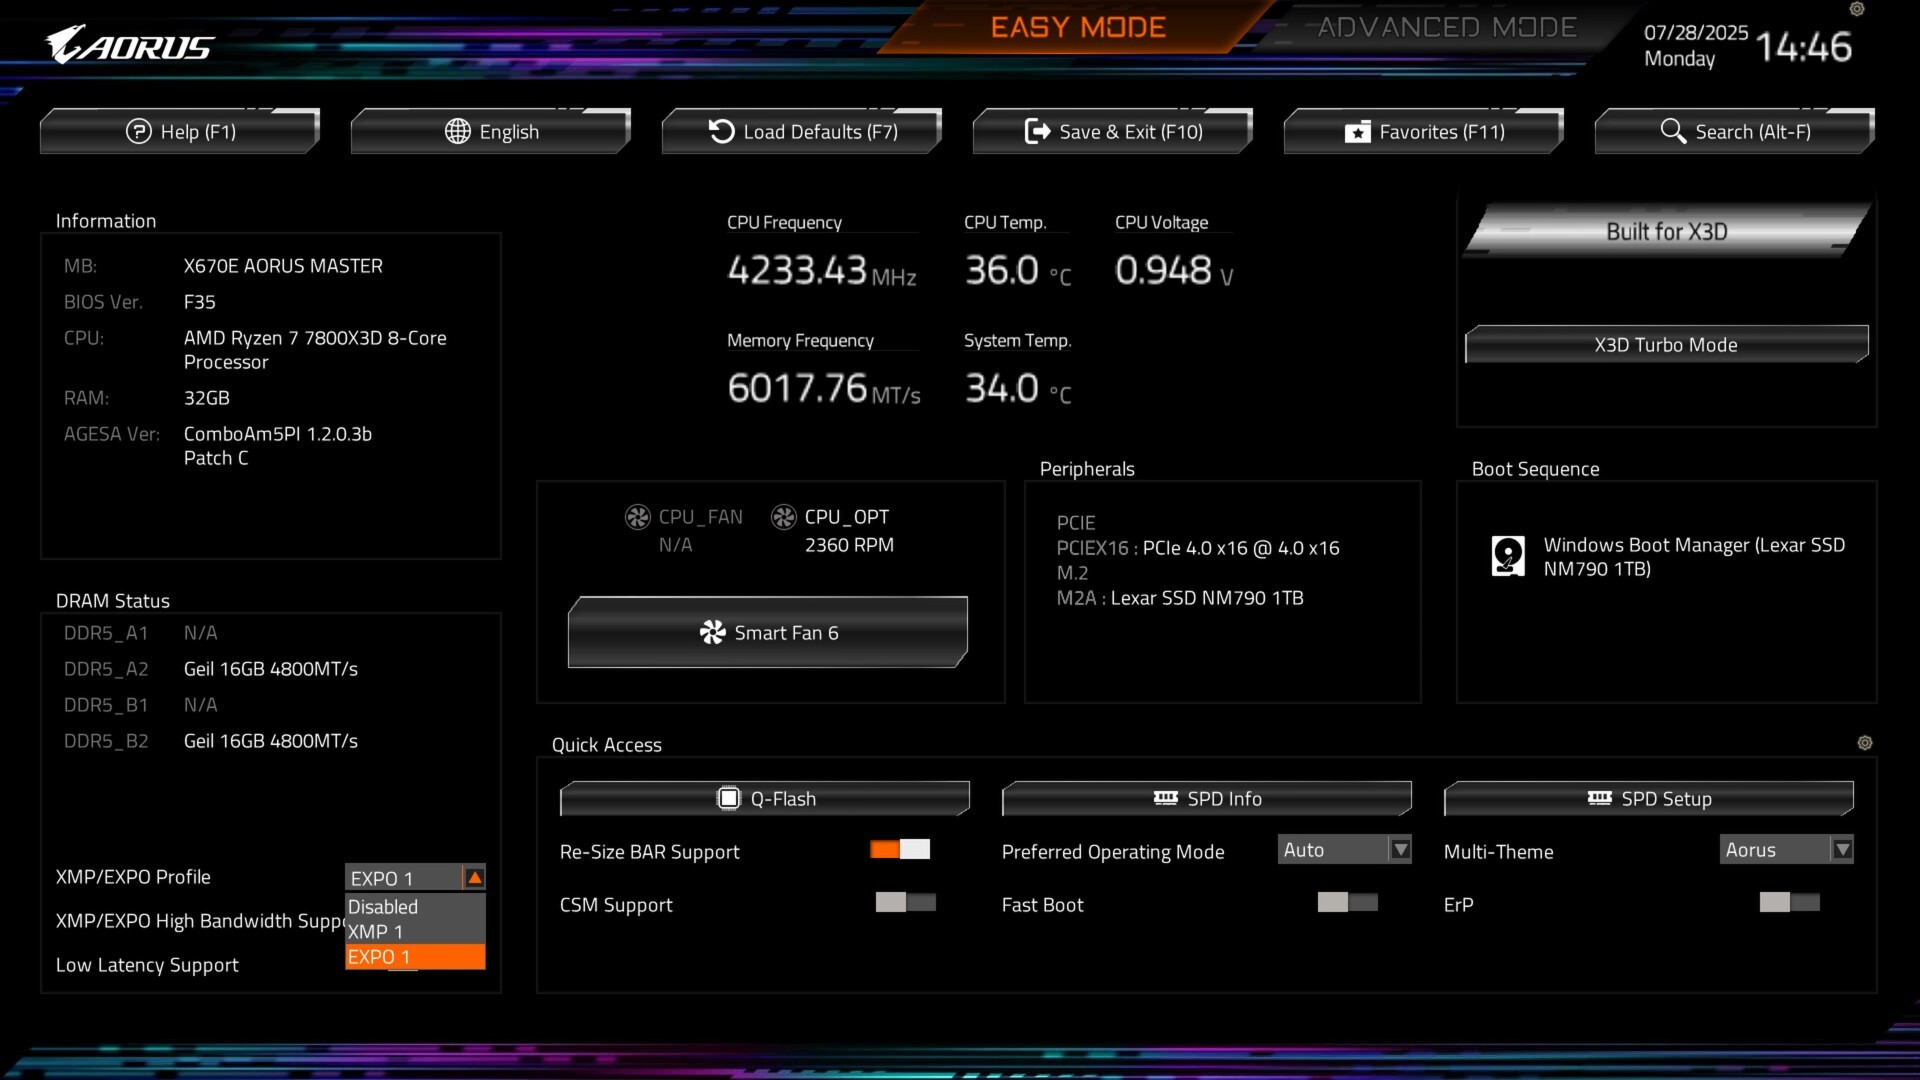Image resolution: width=1920 pixels, height=1080 pixels.
Task: Click the Load Defaults reset arrow icon
Action: tap(721, 131)
